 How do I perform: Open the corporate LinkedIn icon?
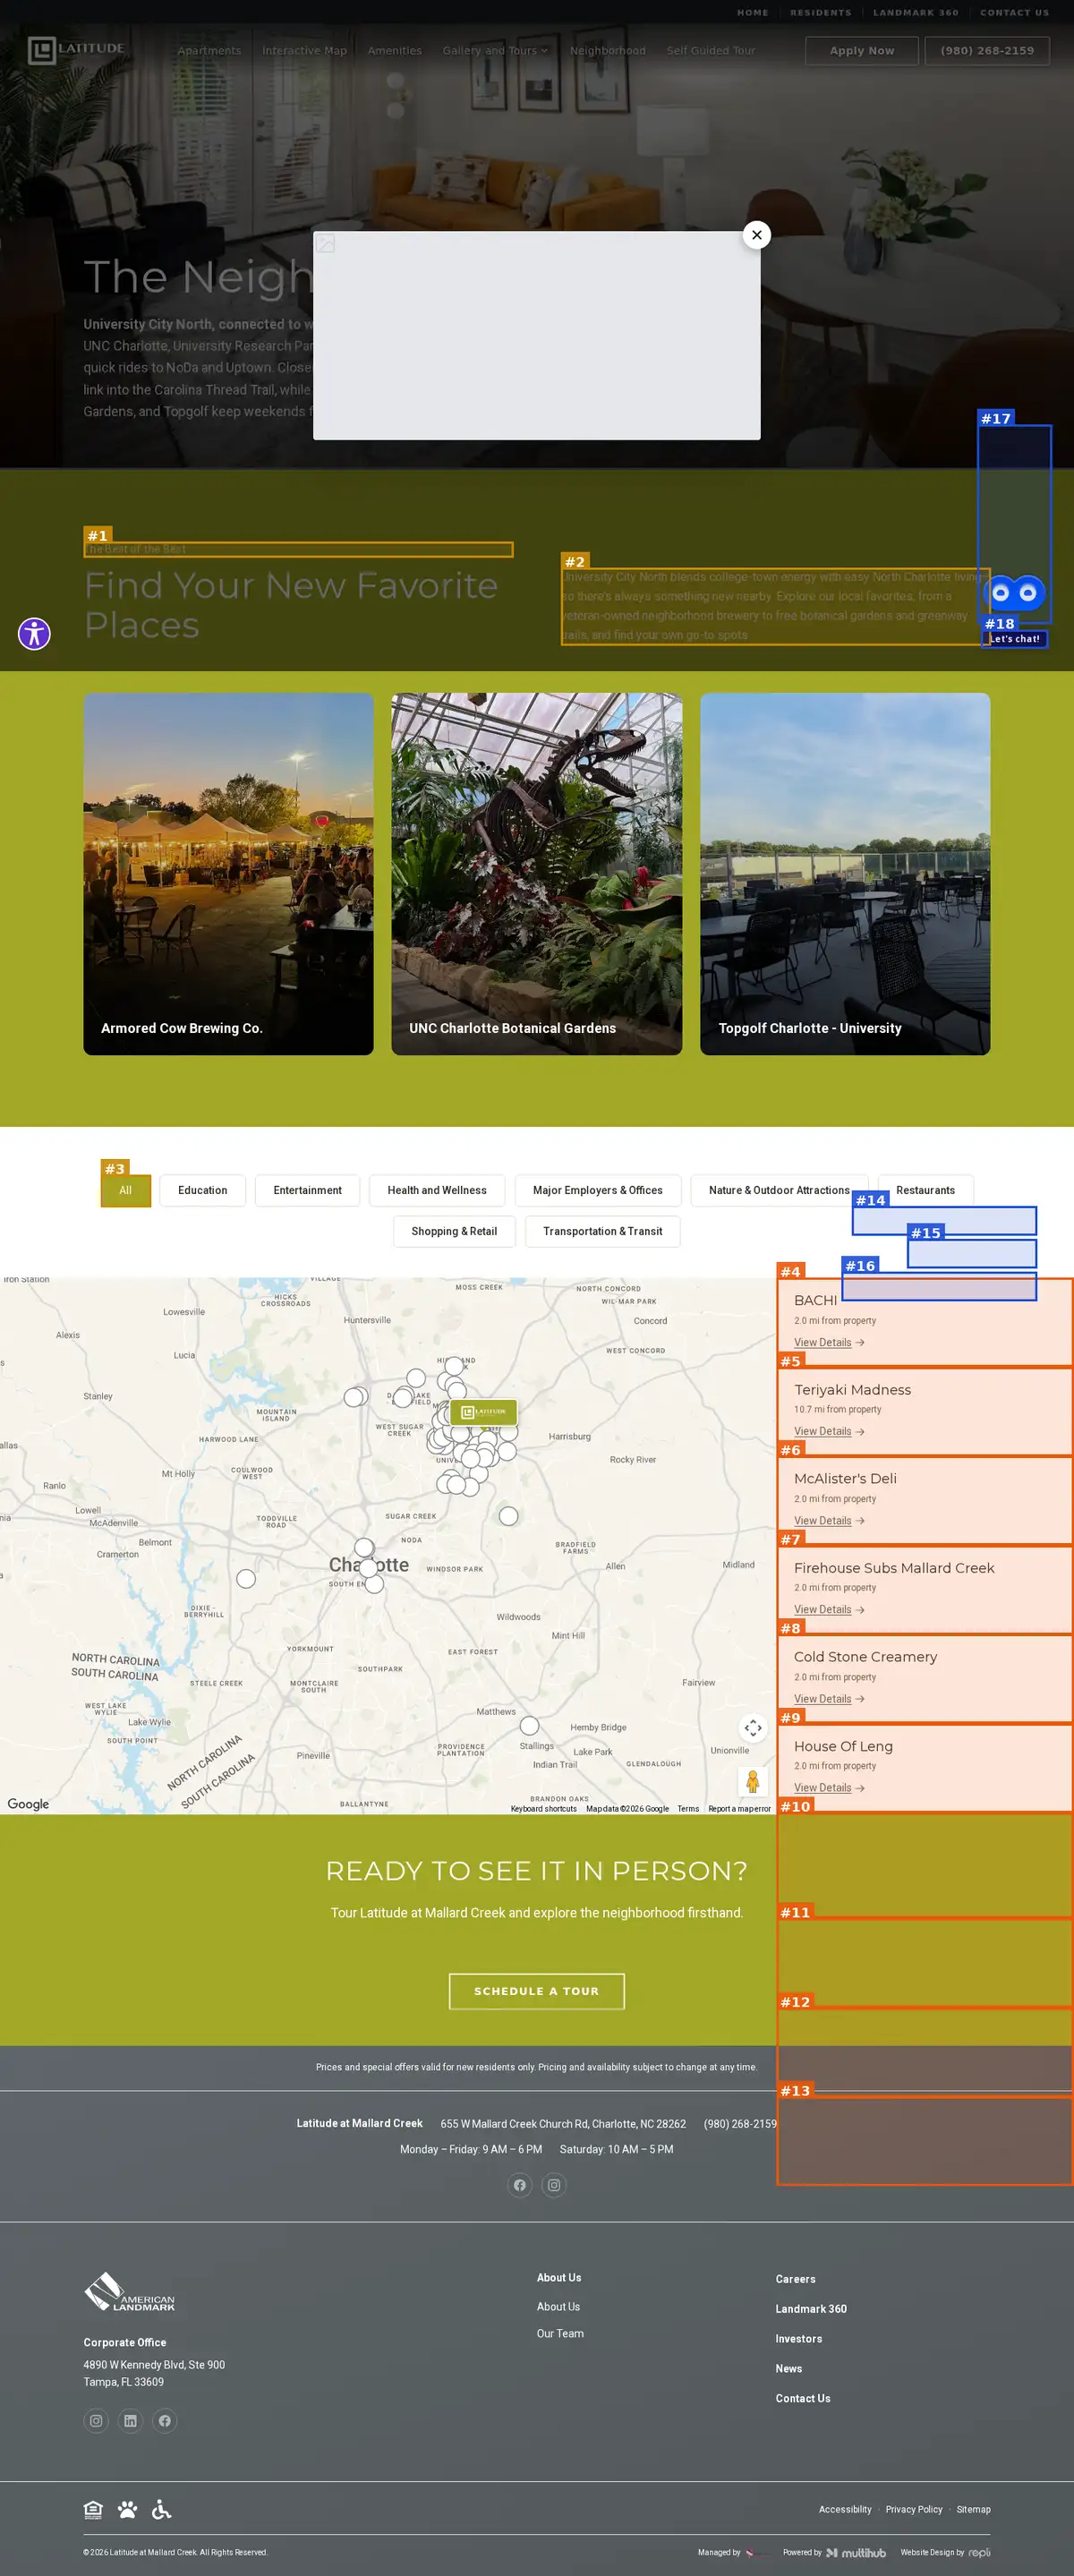tap(130, 2420)
